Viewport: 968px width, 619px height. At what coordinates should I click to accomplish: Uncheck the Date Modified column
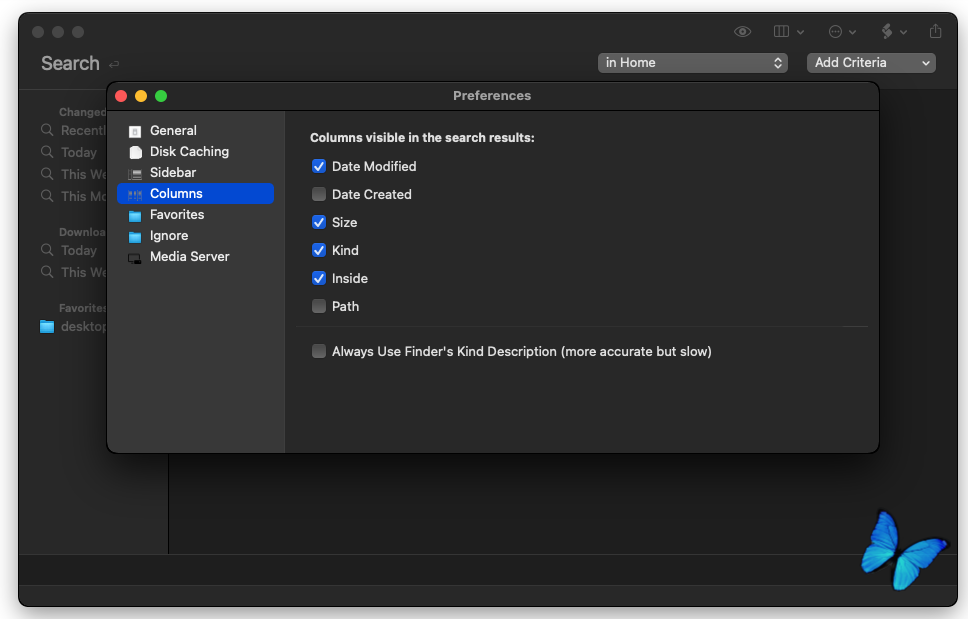point(319,167)
